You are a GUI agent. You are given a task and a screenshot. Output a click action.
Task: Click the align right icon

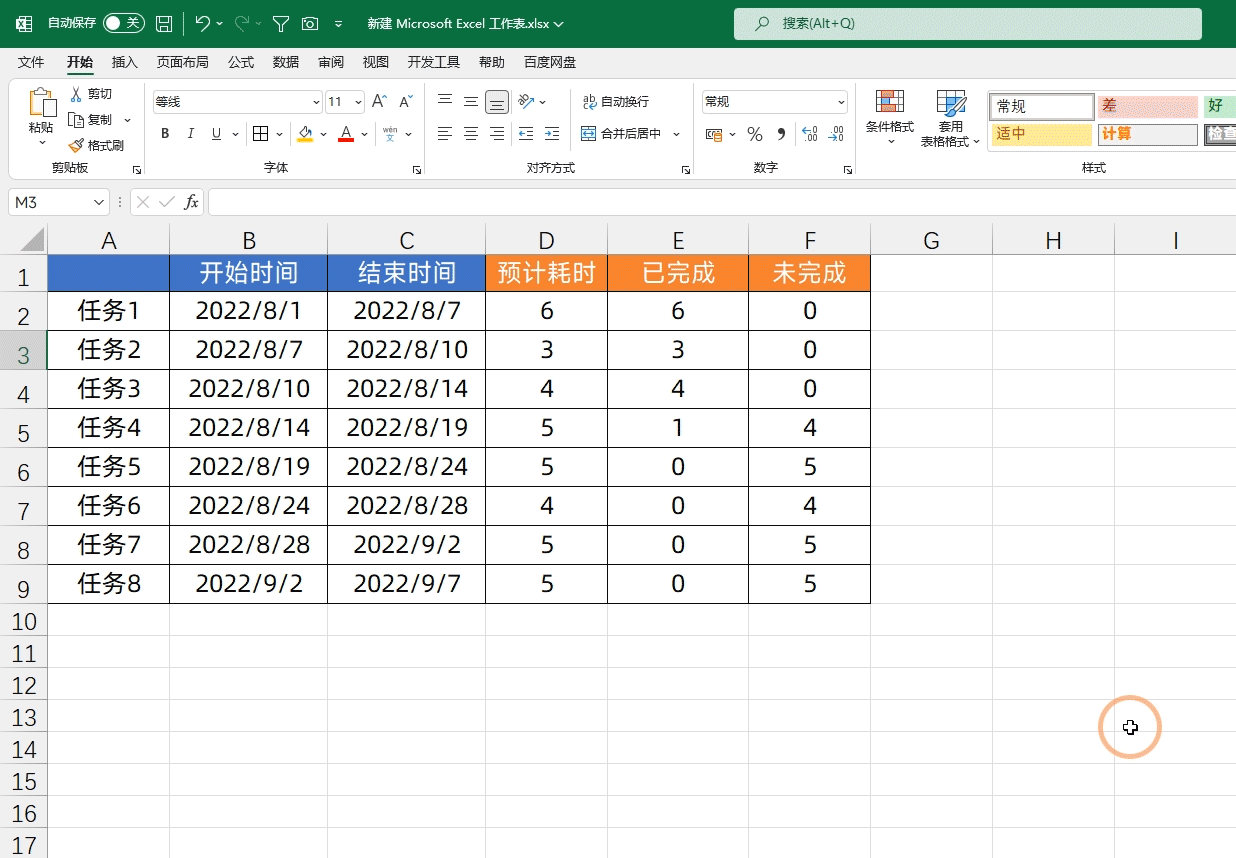497,134
